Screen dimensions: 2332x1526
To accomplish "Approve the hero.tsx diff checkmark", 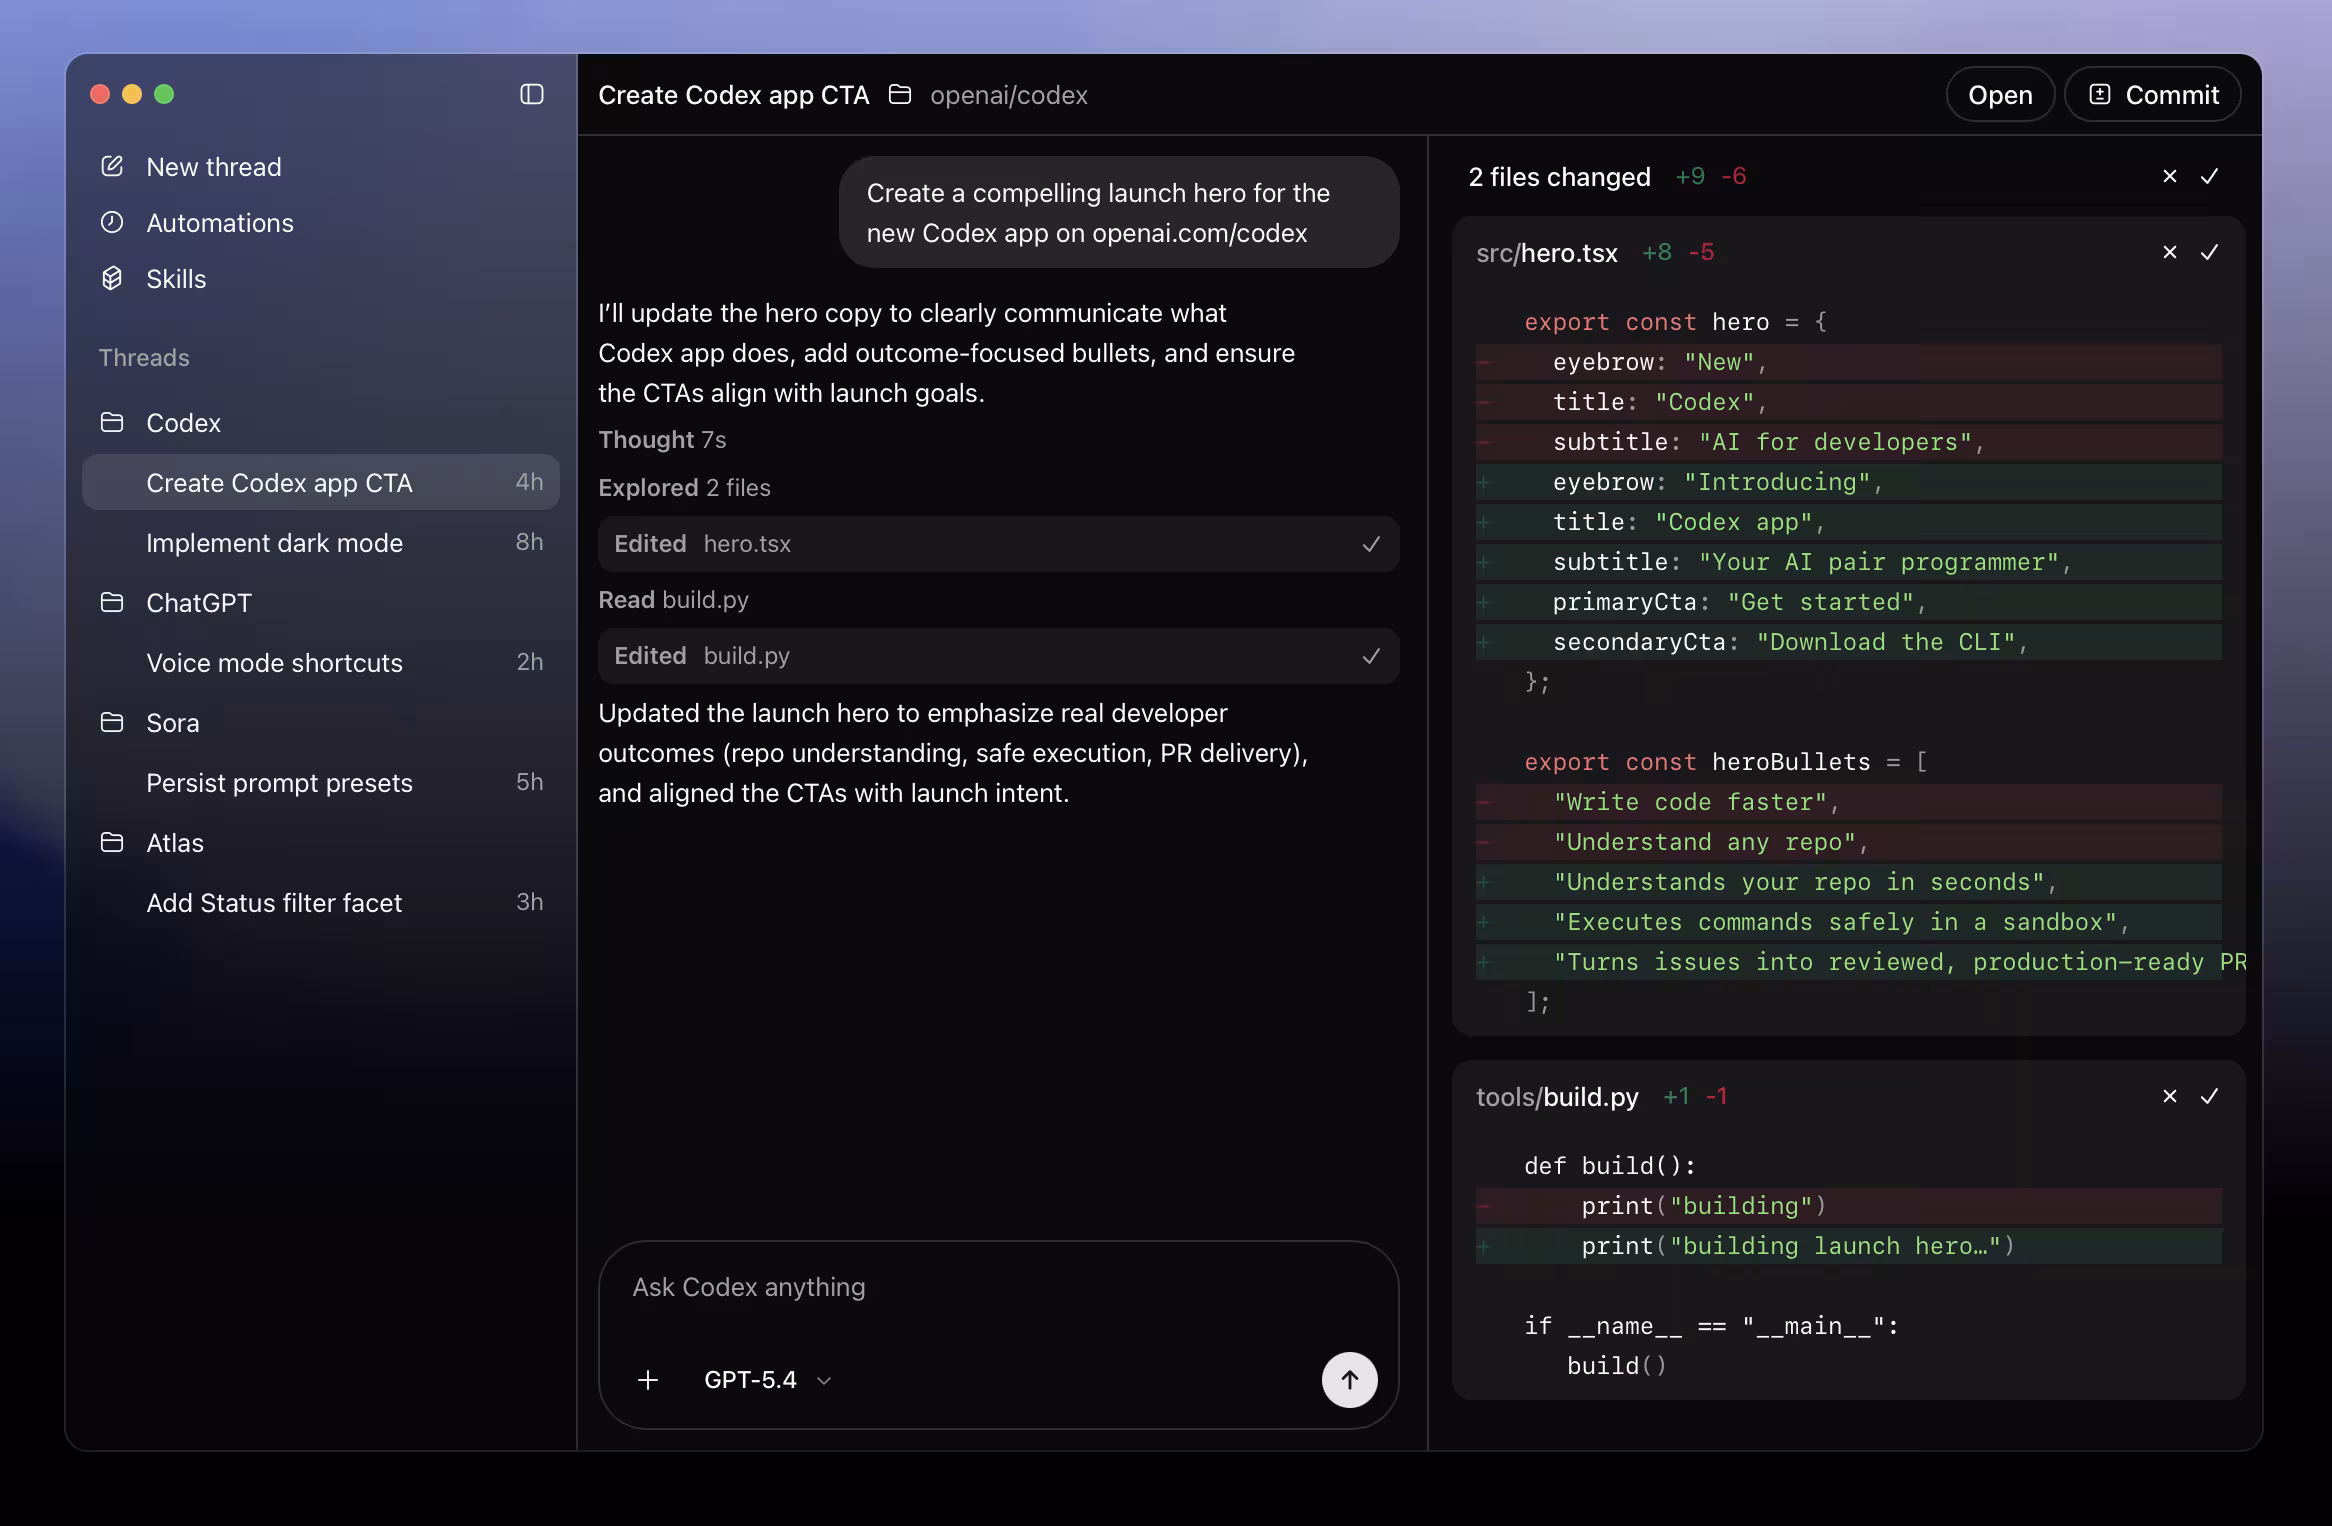I will coord(2210,253).
